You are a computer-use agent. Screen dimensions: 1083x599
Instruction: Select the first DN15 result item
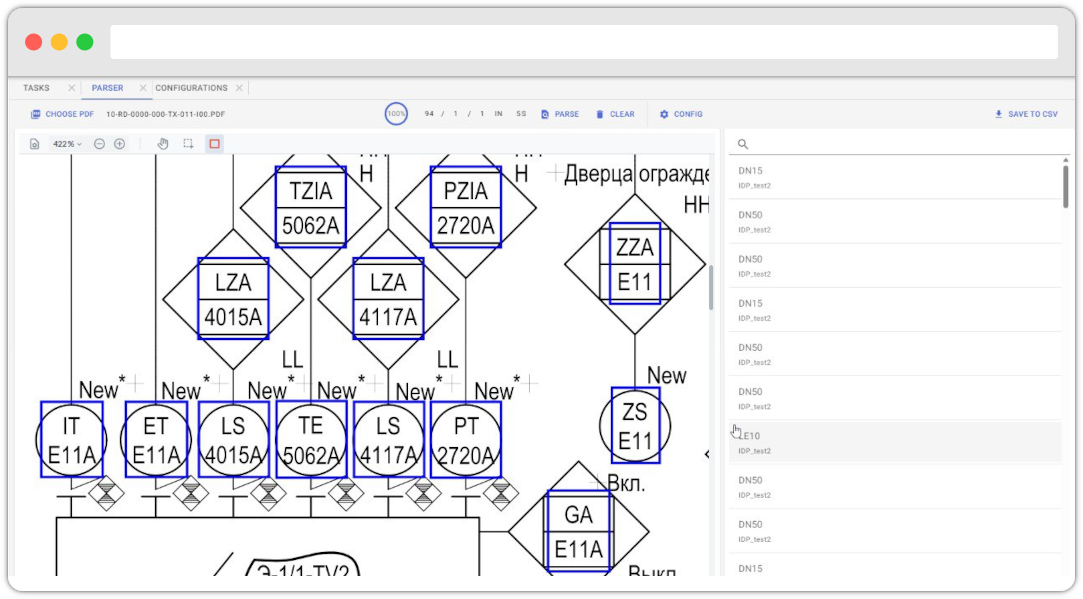coord(895,178)
